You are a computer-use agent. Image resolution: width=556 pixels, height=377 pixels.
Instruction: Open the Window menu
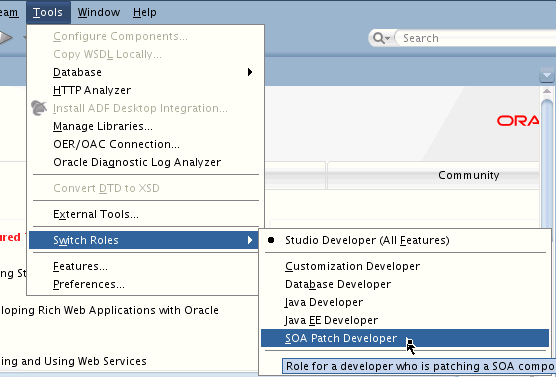[99, 12]
